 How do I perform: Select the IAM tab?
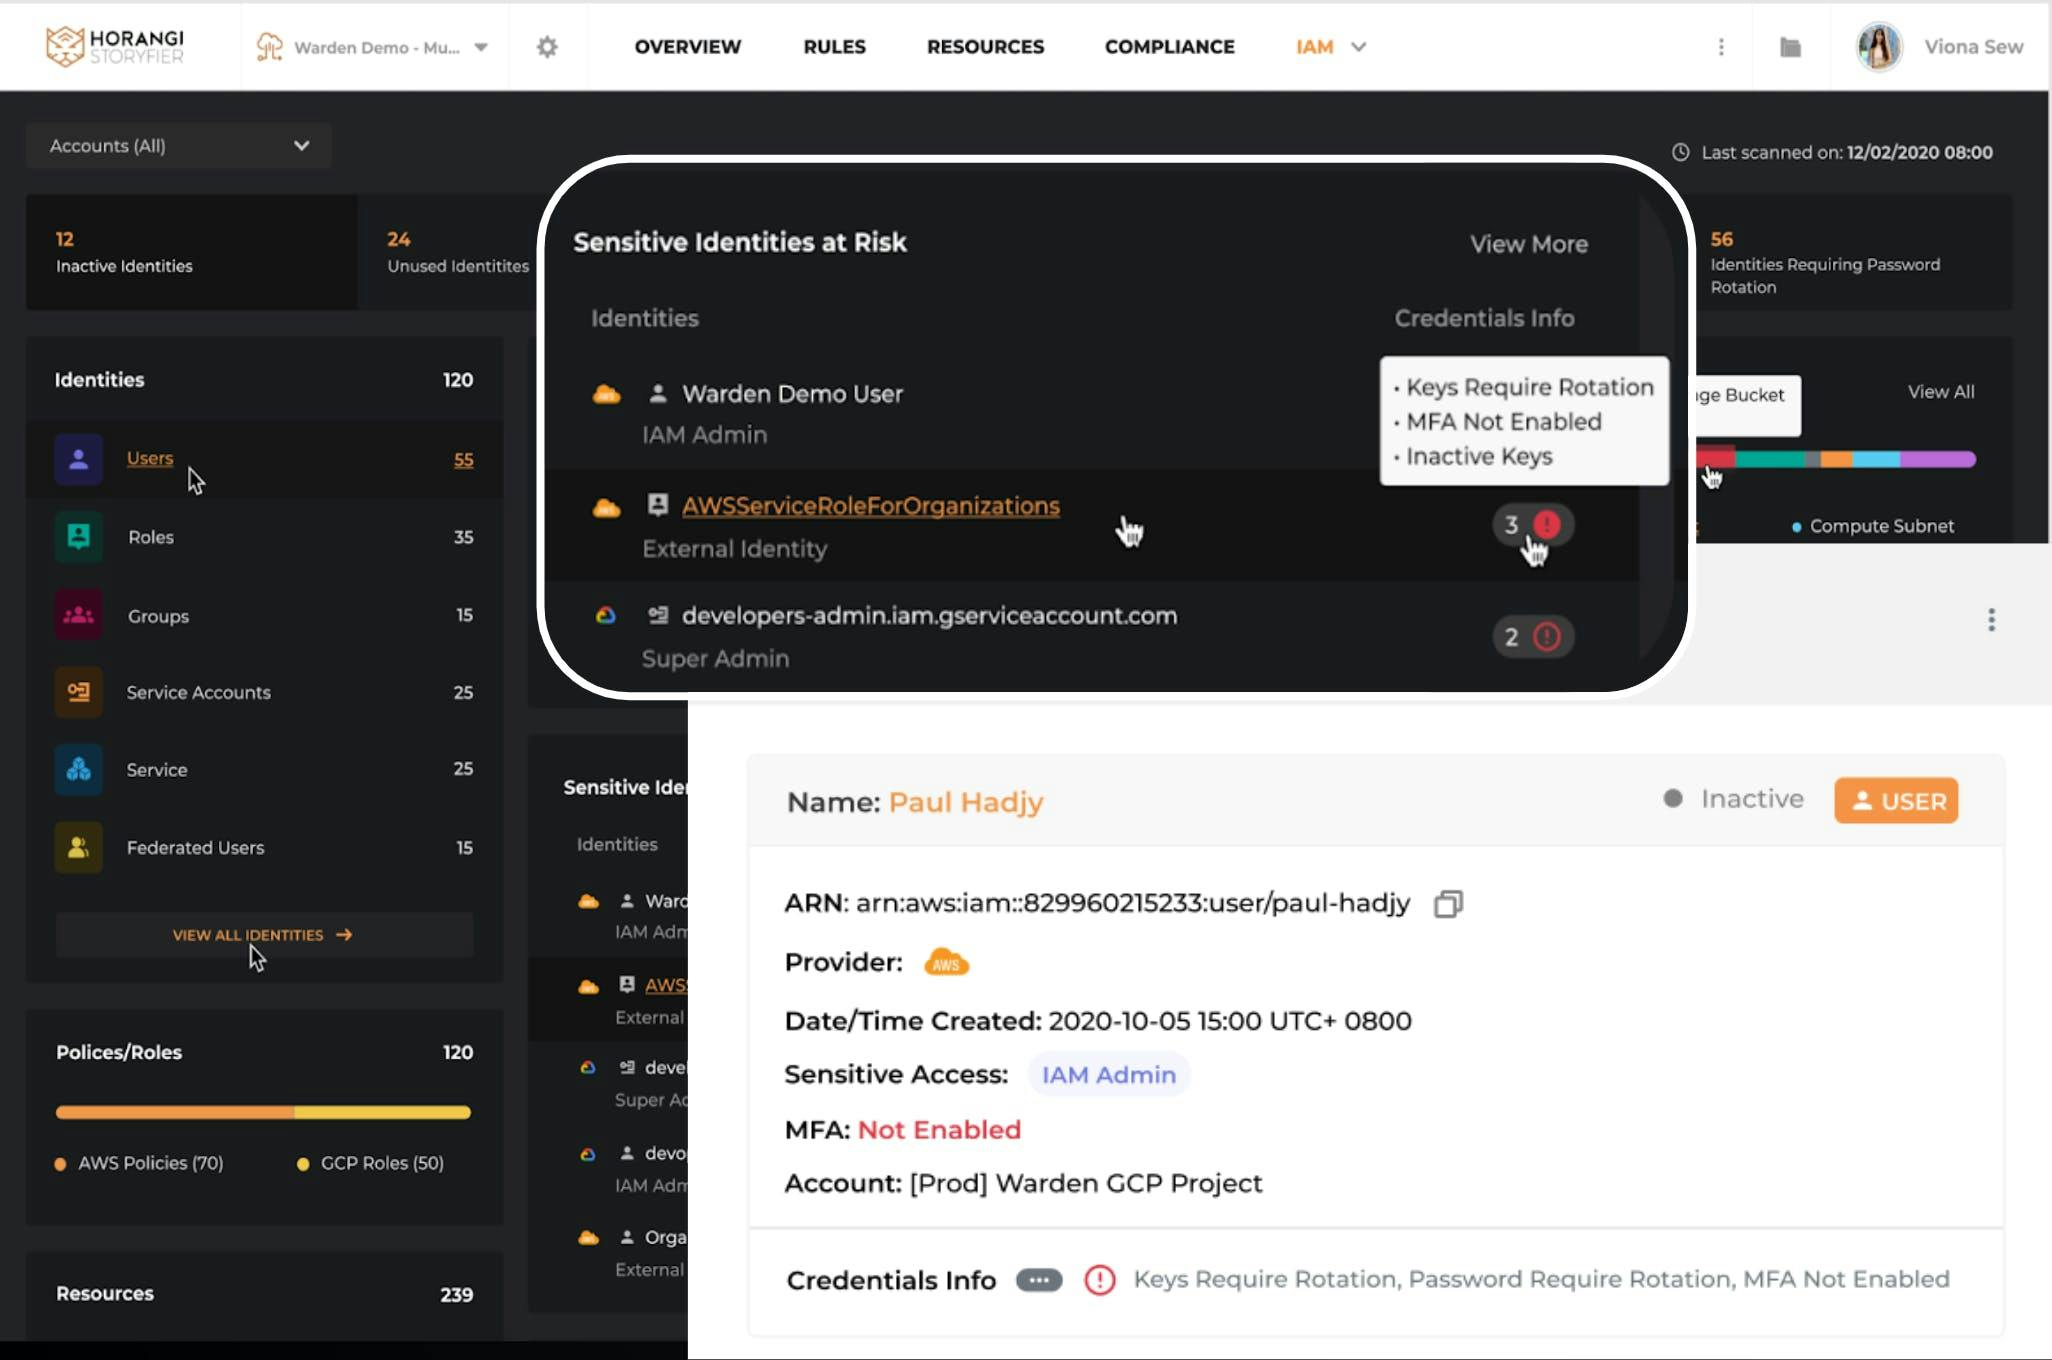coord(1314,47)
